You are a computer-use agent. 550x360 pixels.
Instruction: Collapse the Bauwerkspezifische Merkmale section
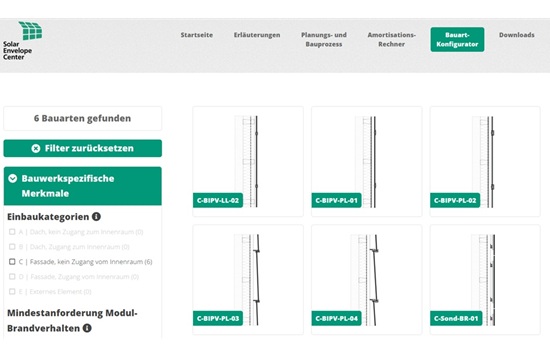click(x=82, y=186)
